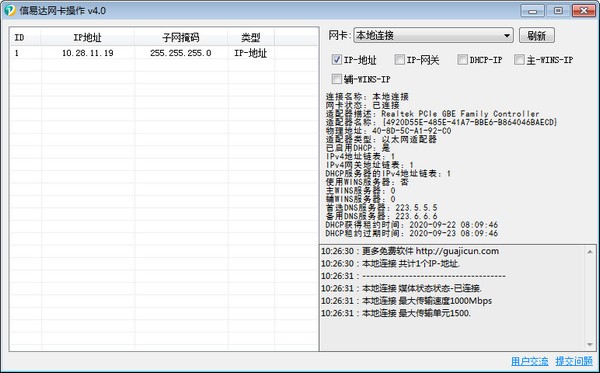The image size is (600, 373).
Task: Click the subnet mask cell 255.255.255.0
Action: coord(181,53)
